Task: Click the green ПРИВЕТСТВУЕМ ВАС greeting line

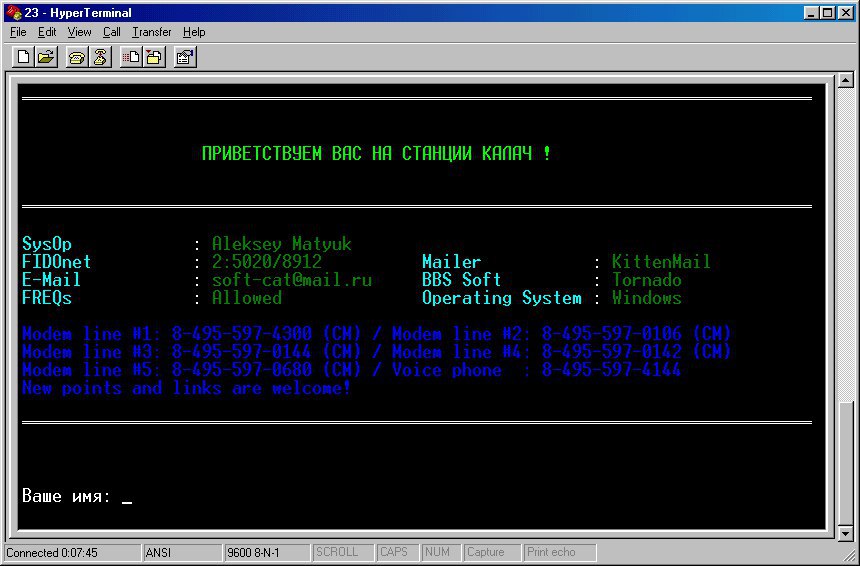Action: (x=376, y=154)
